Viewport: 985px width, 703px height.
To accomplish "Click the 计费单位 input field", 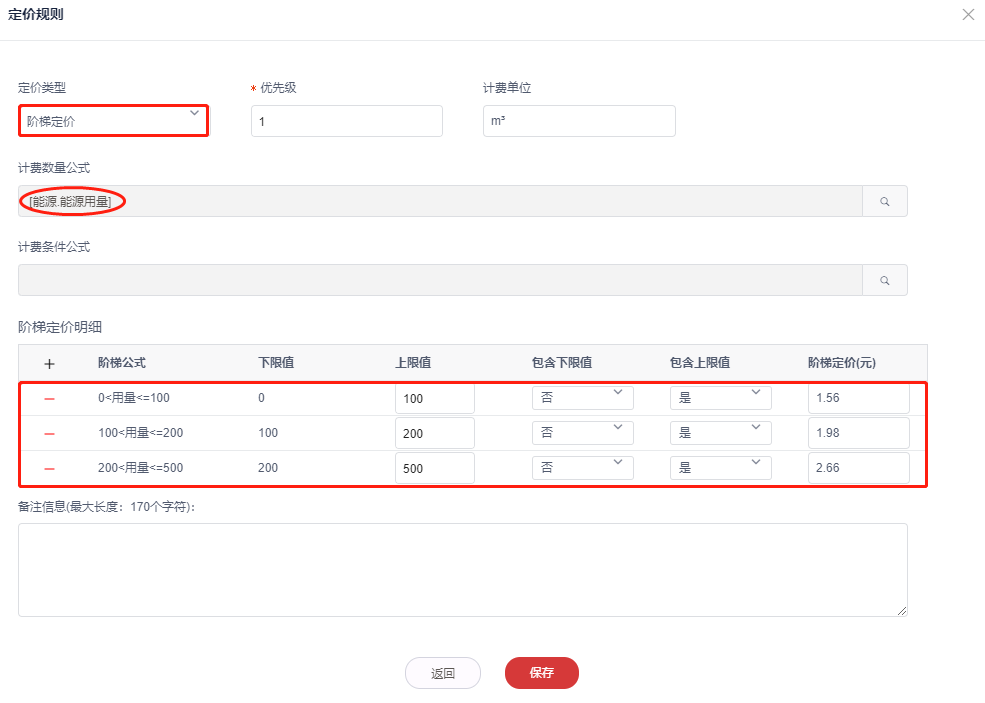I will 579,121.
